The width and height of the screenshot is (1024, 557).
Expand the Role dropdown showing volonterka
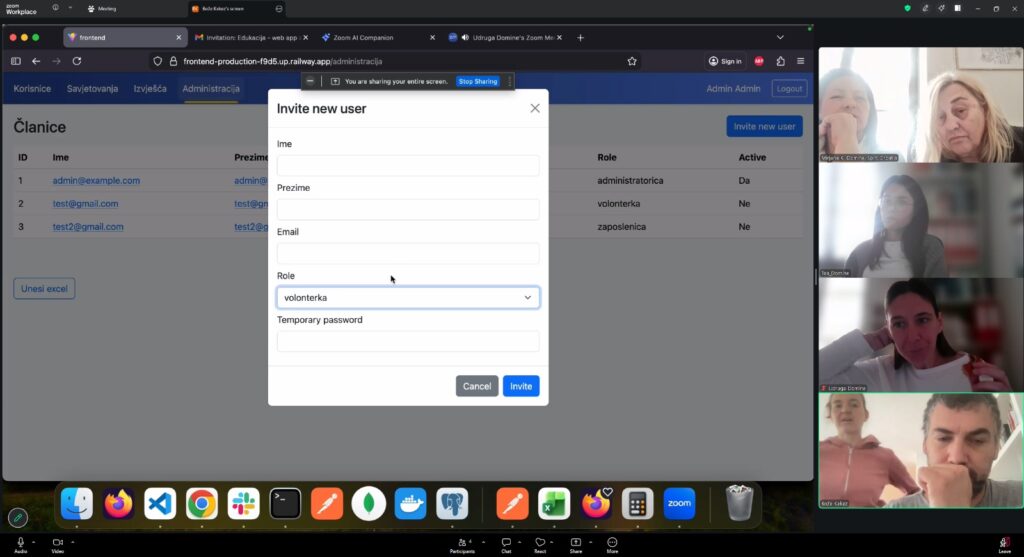408,297
